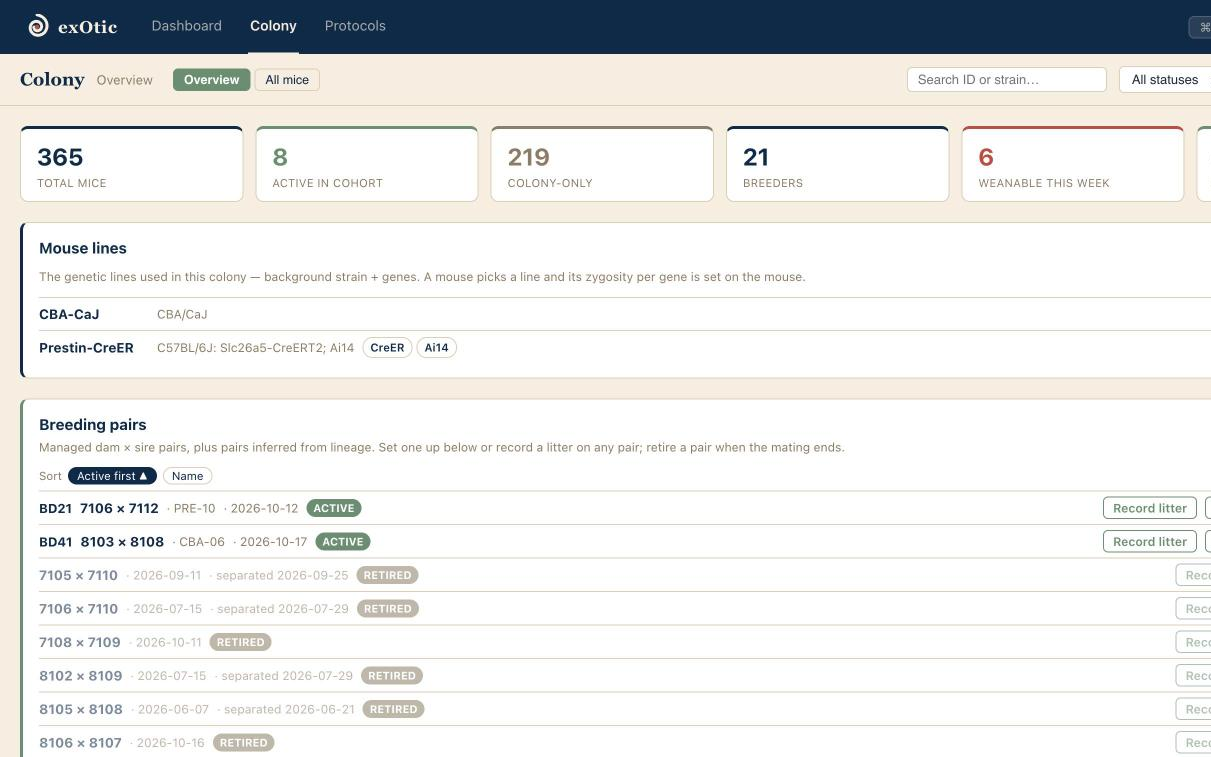Sort breeding pairs by Name

[x=187, y=476]
